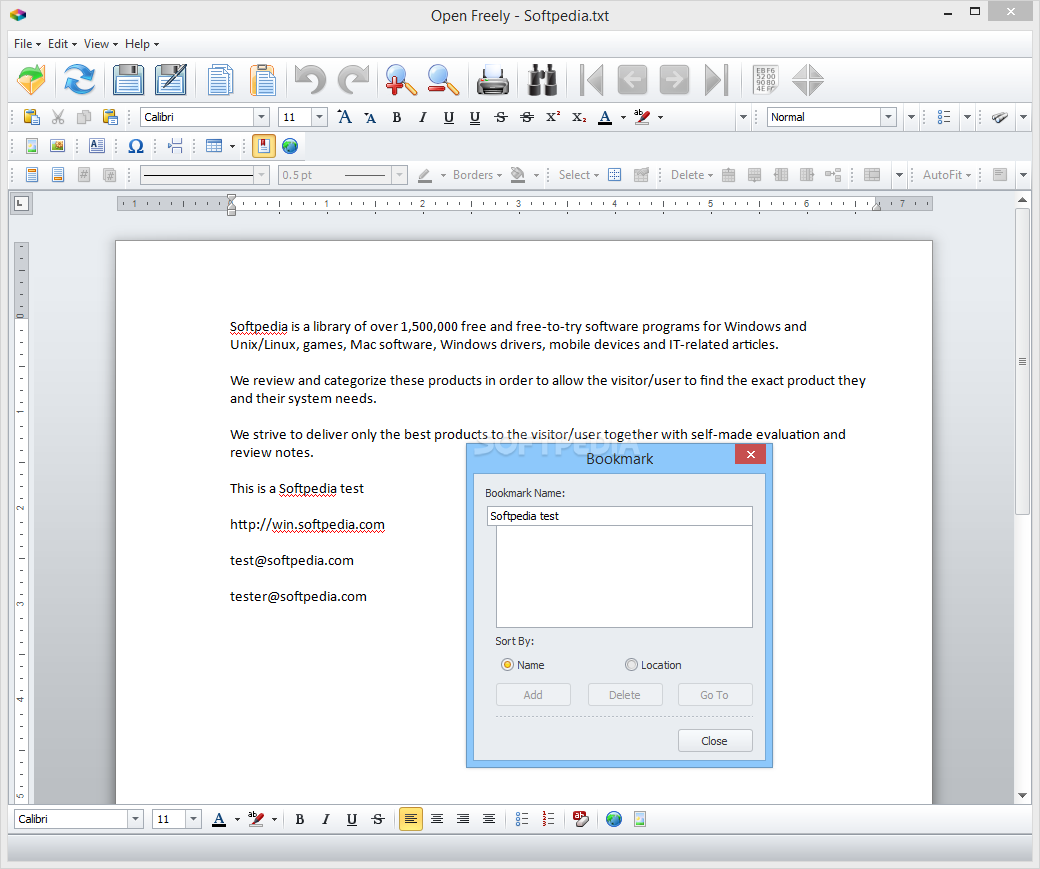
Task: Click the Save floppy disk icon
Action: pyautogui.click(x=128, y=80)
